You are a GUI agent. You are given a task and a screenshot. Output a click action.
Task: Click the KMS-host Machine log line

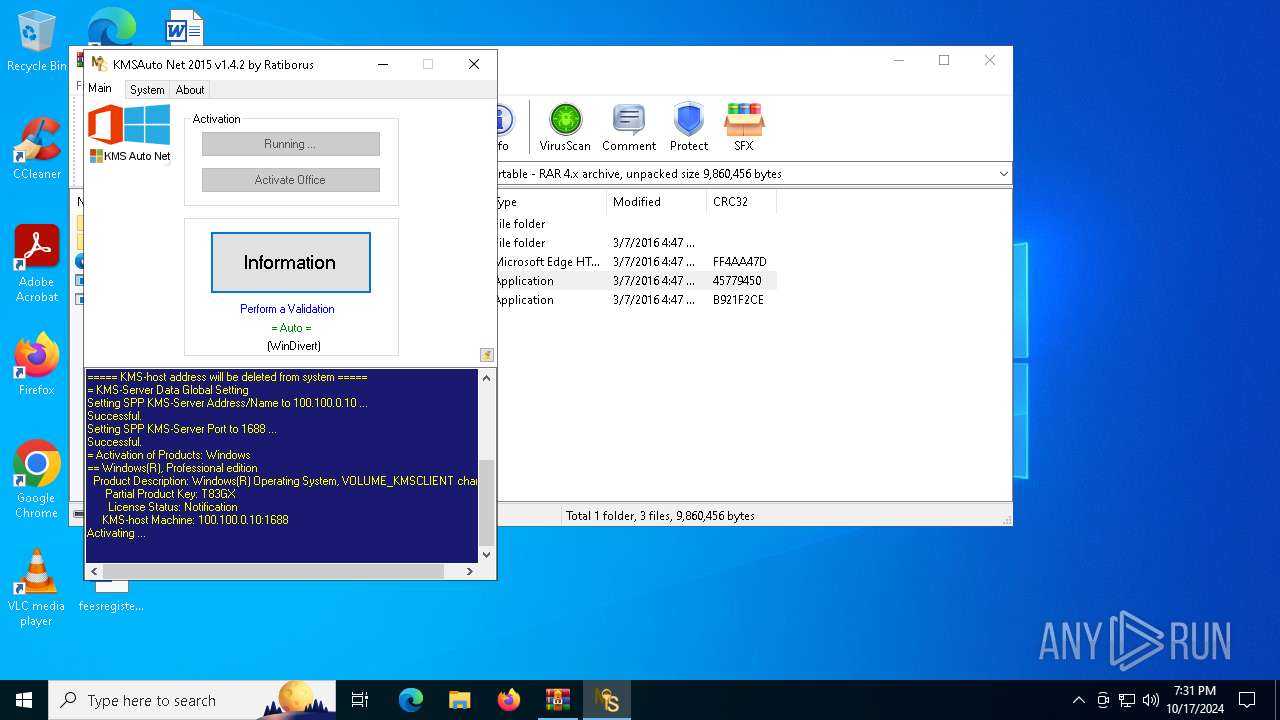pos(195,520)
